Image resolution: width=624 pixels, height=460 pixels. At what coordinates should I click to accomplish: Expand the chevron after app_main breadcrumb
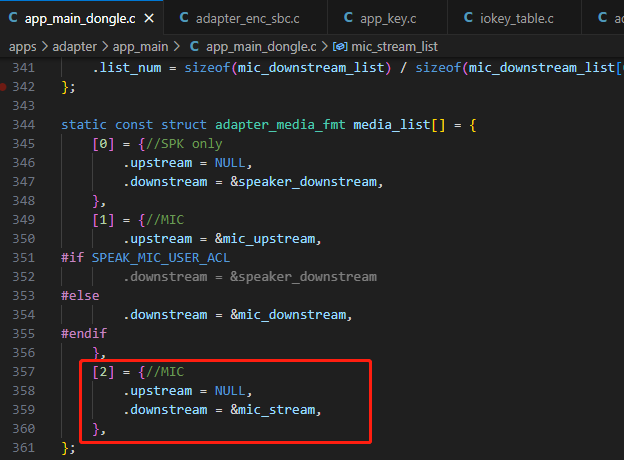click(x=177, y=47)
